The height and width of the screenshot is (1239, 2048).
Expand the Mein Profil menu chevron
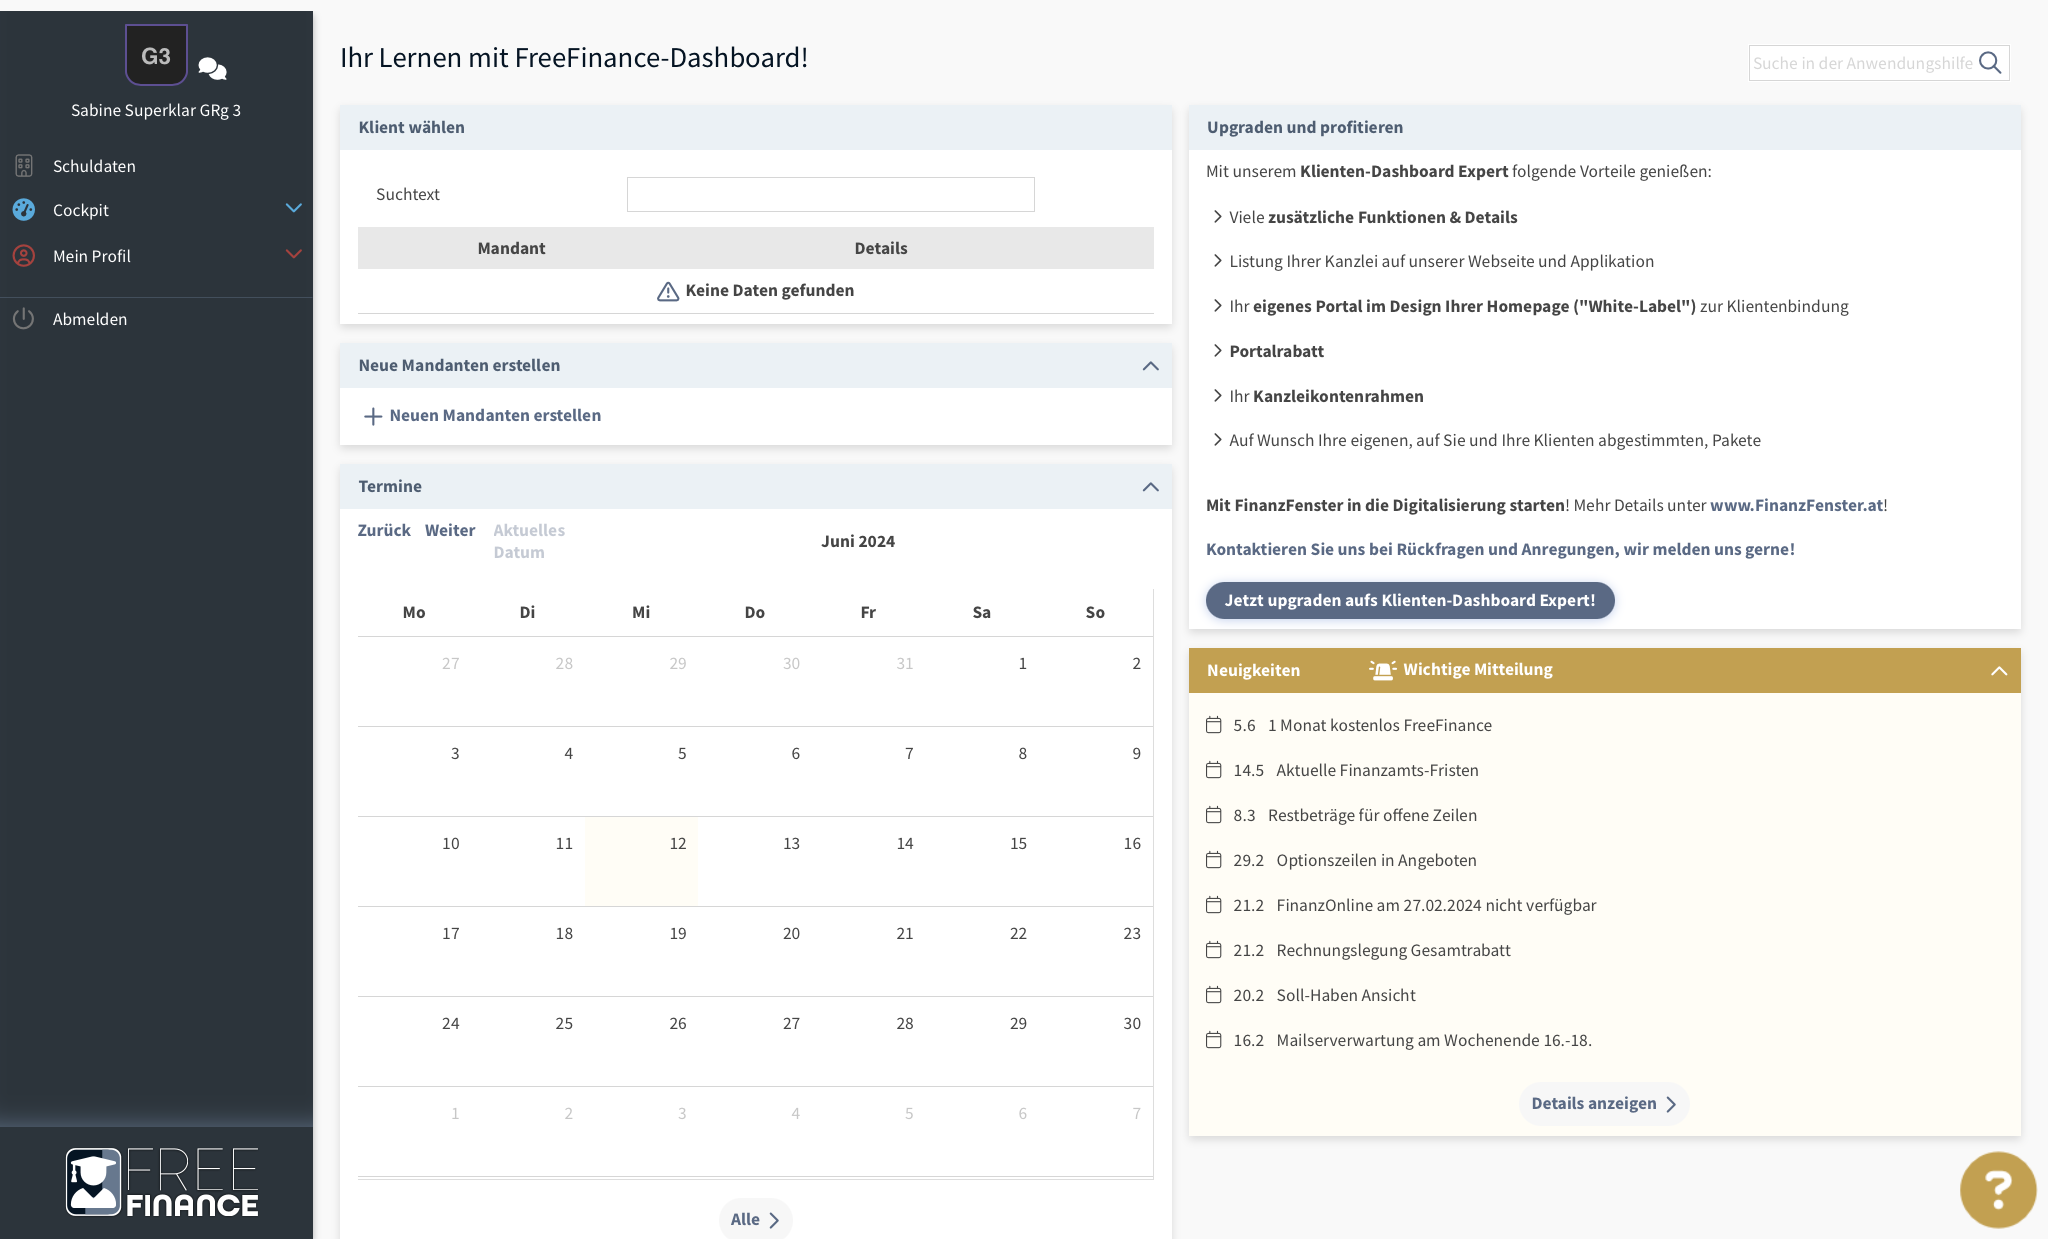(293, 254)
